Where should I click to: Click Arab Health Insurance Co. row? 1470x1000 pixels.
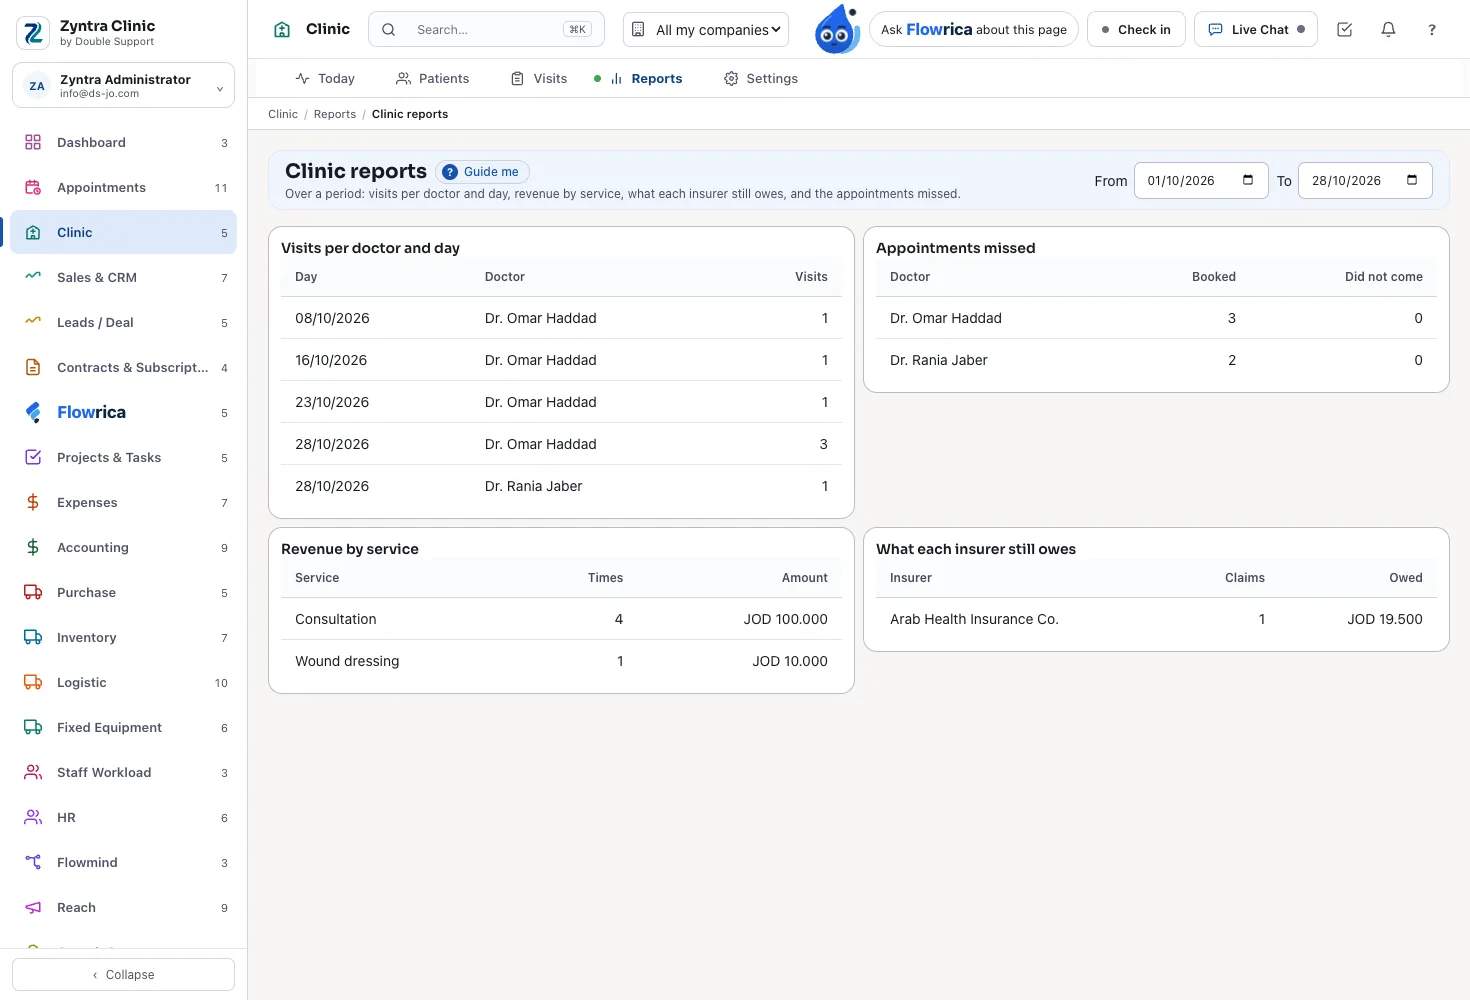pos(1156,620)
